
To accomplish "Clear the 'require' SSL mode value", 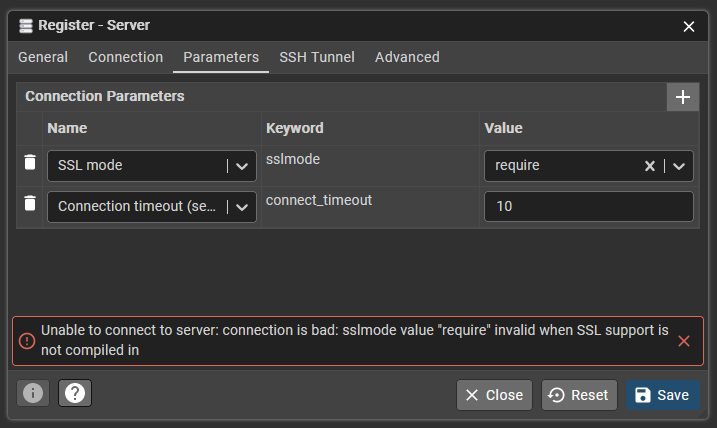I will 649,166.
